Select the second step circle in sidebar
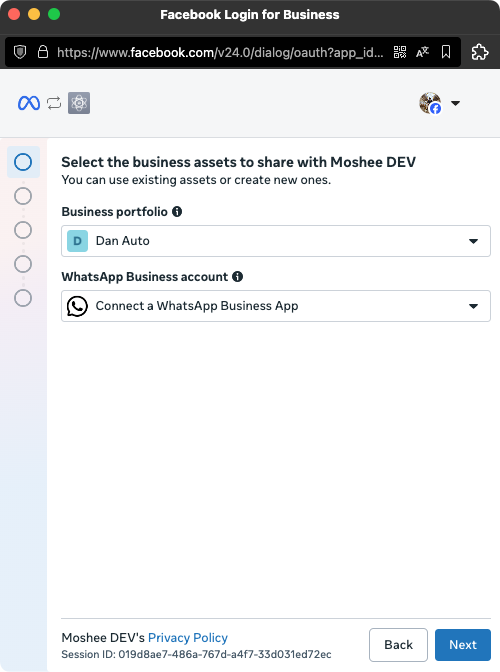500x672 pixels. pyautogui.click(x=23, y=196)
